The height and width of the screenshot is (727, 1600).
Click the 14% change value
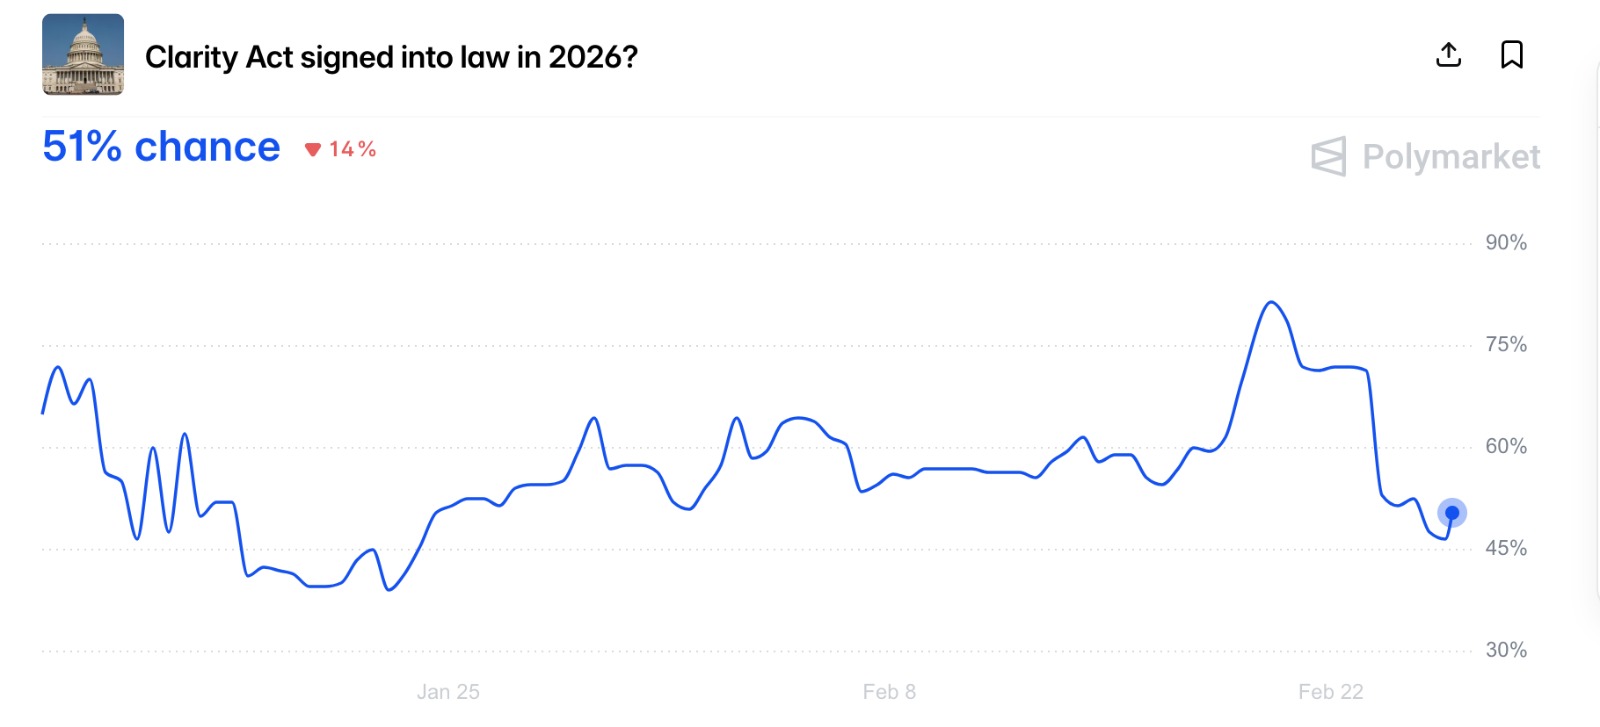pos(352,149)
